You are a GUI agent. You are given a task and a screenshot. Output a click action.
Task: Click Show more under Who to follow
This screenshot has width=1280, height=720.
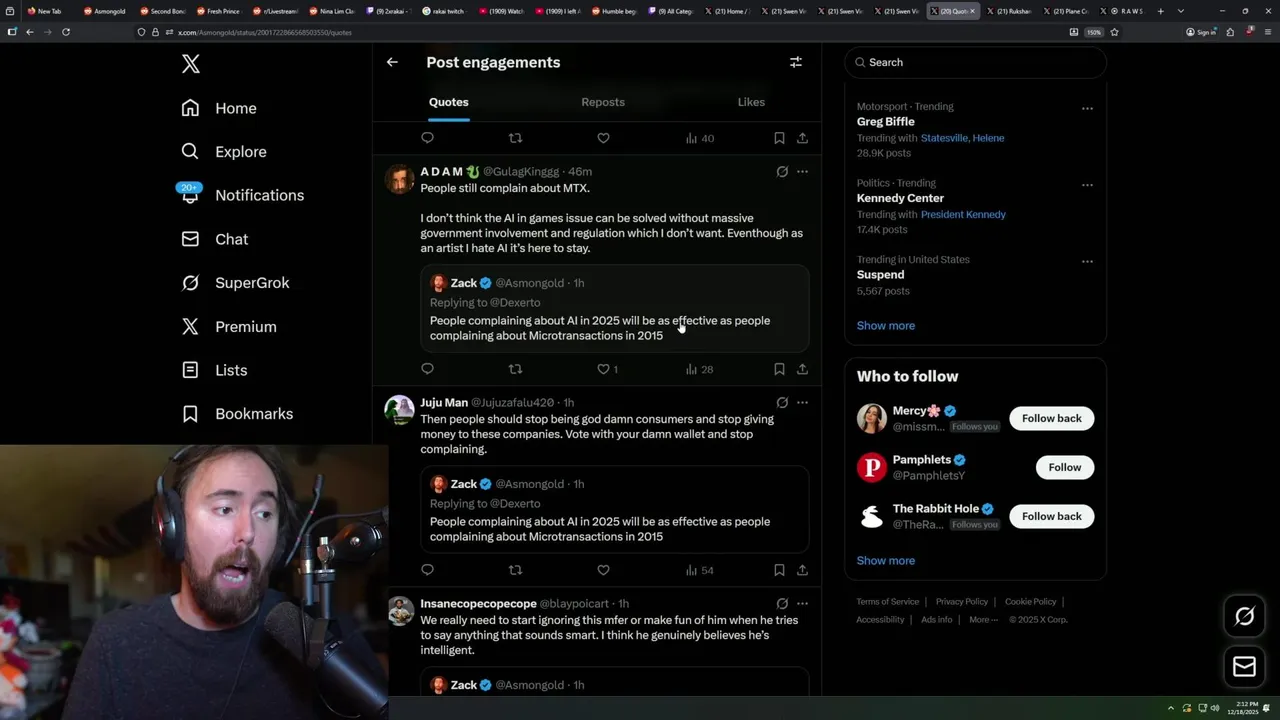(885, 560)
